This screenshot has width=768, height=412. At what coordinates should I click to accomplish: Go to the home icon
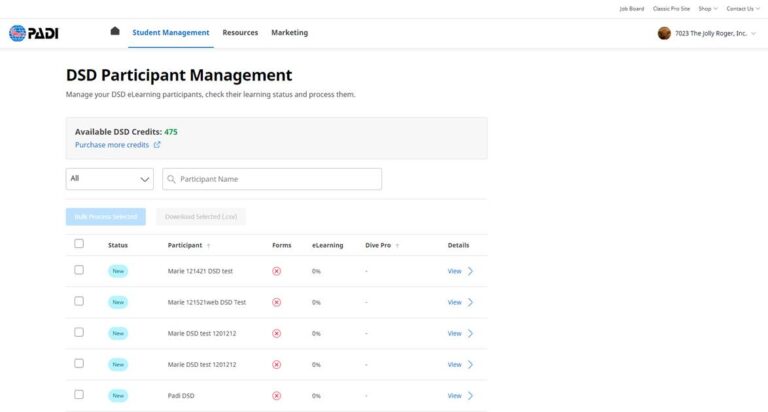115,32
